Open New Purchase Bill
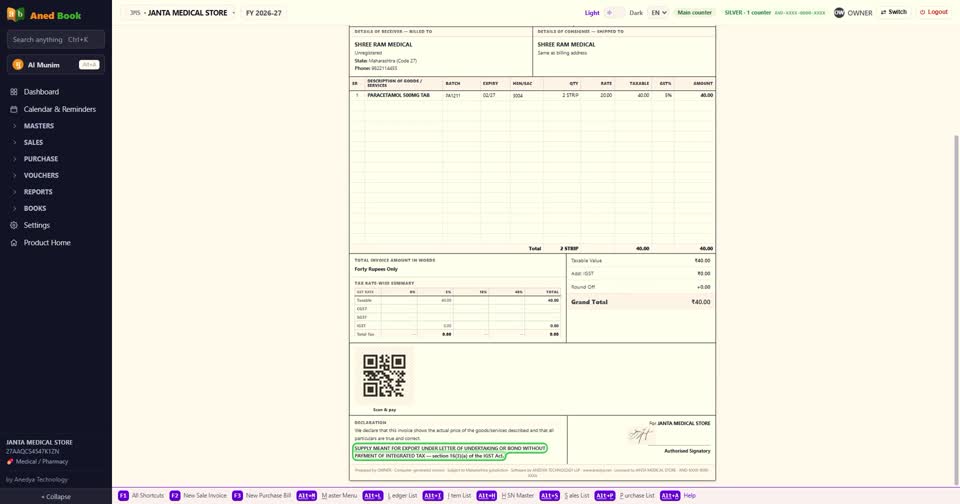 268,495
